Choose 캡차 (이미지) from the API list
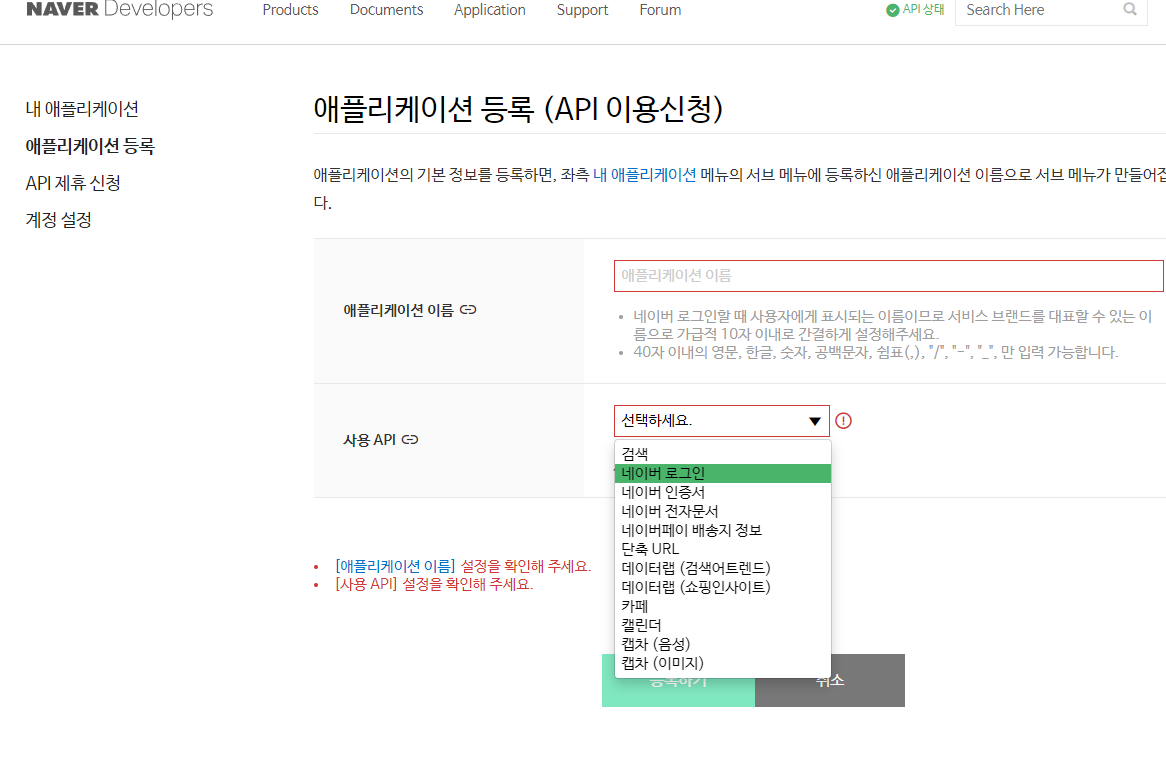 723,663
